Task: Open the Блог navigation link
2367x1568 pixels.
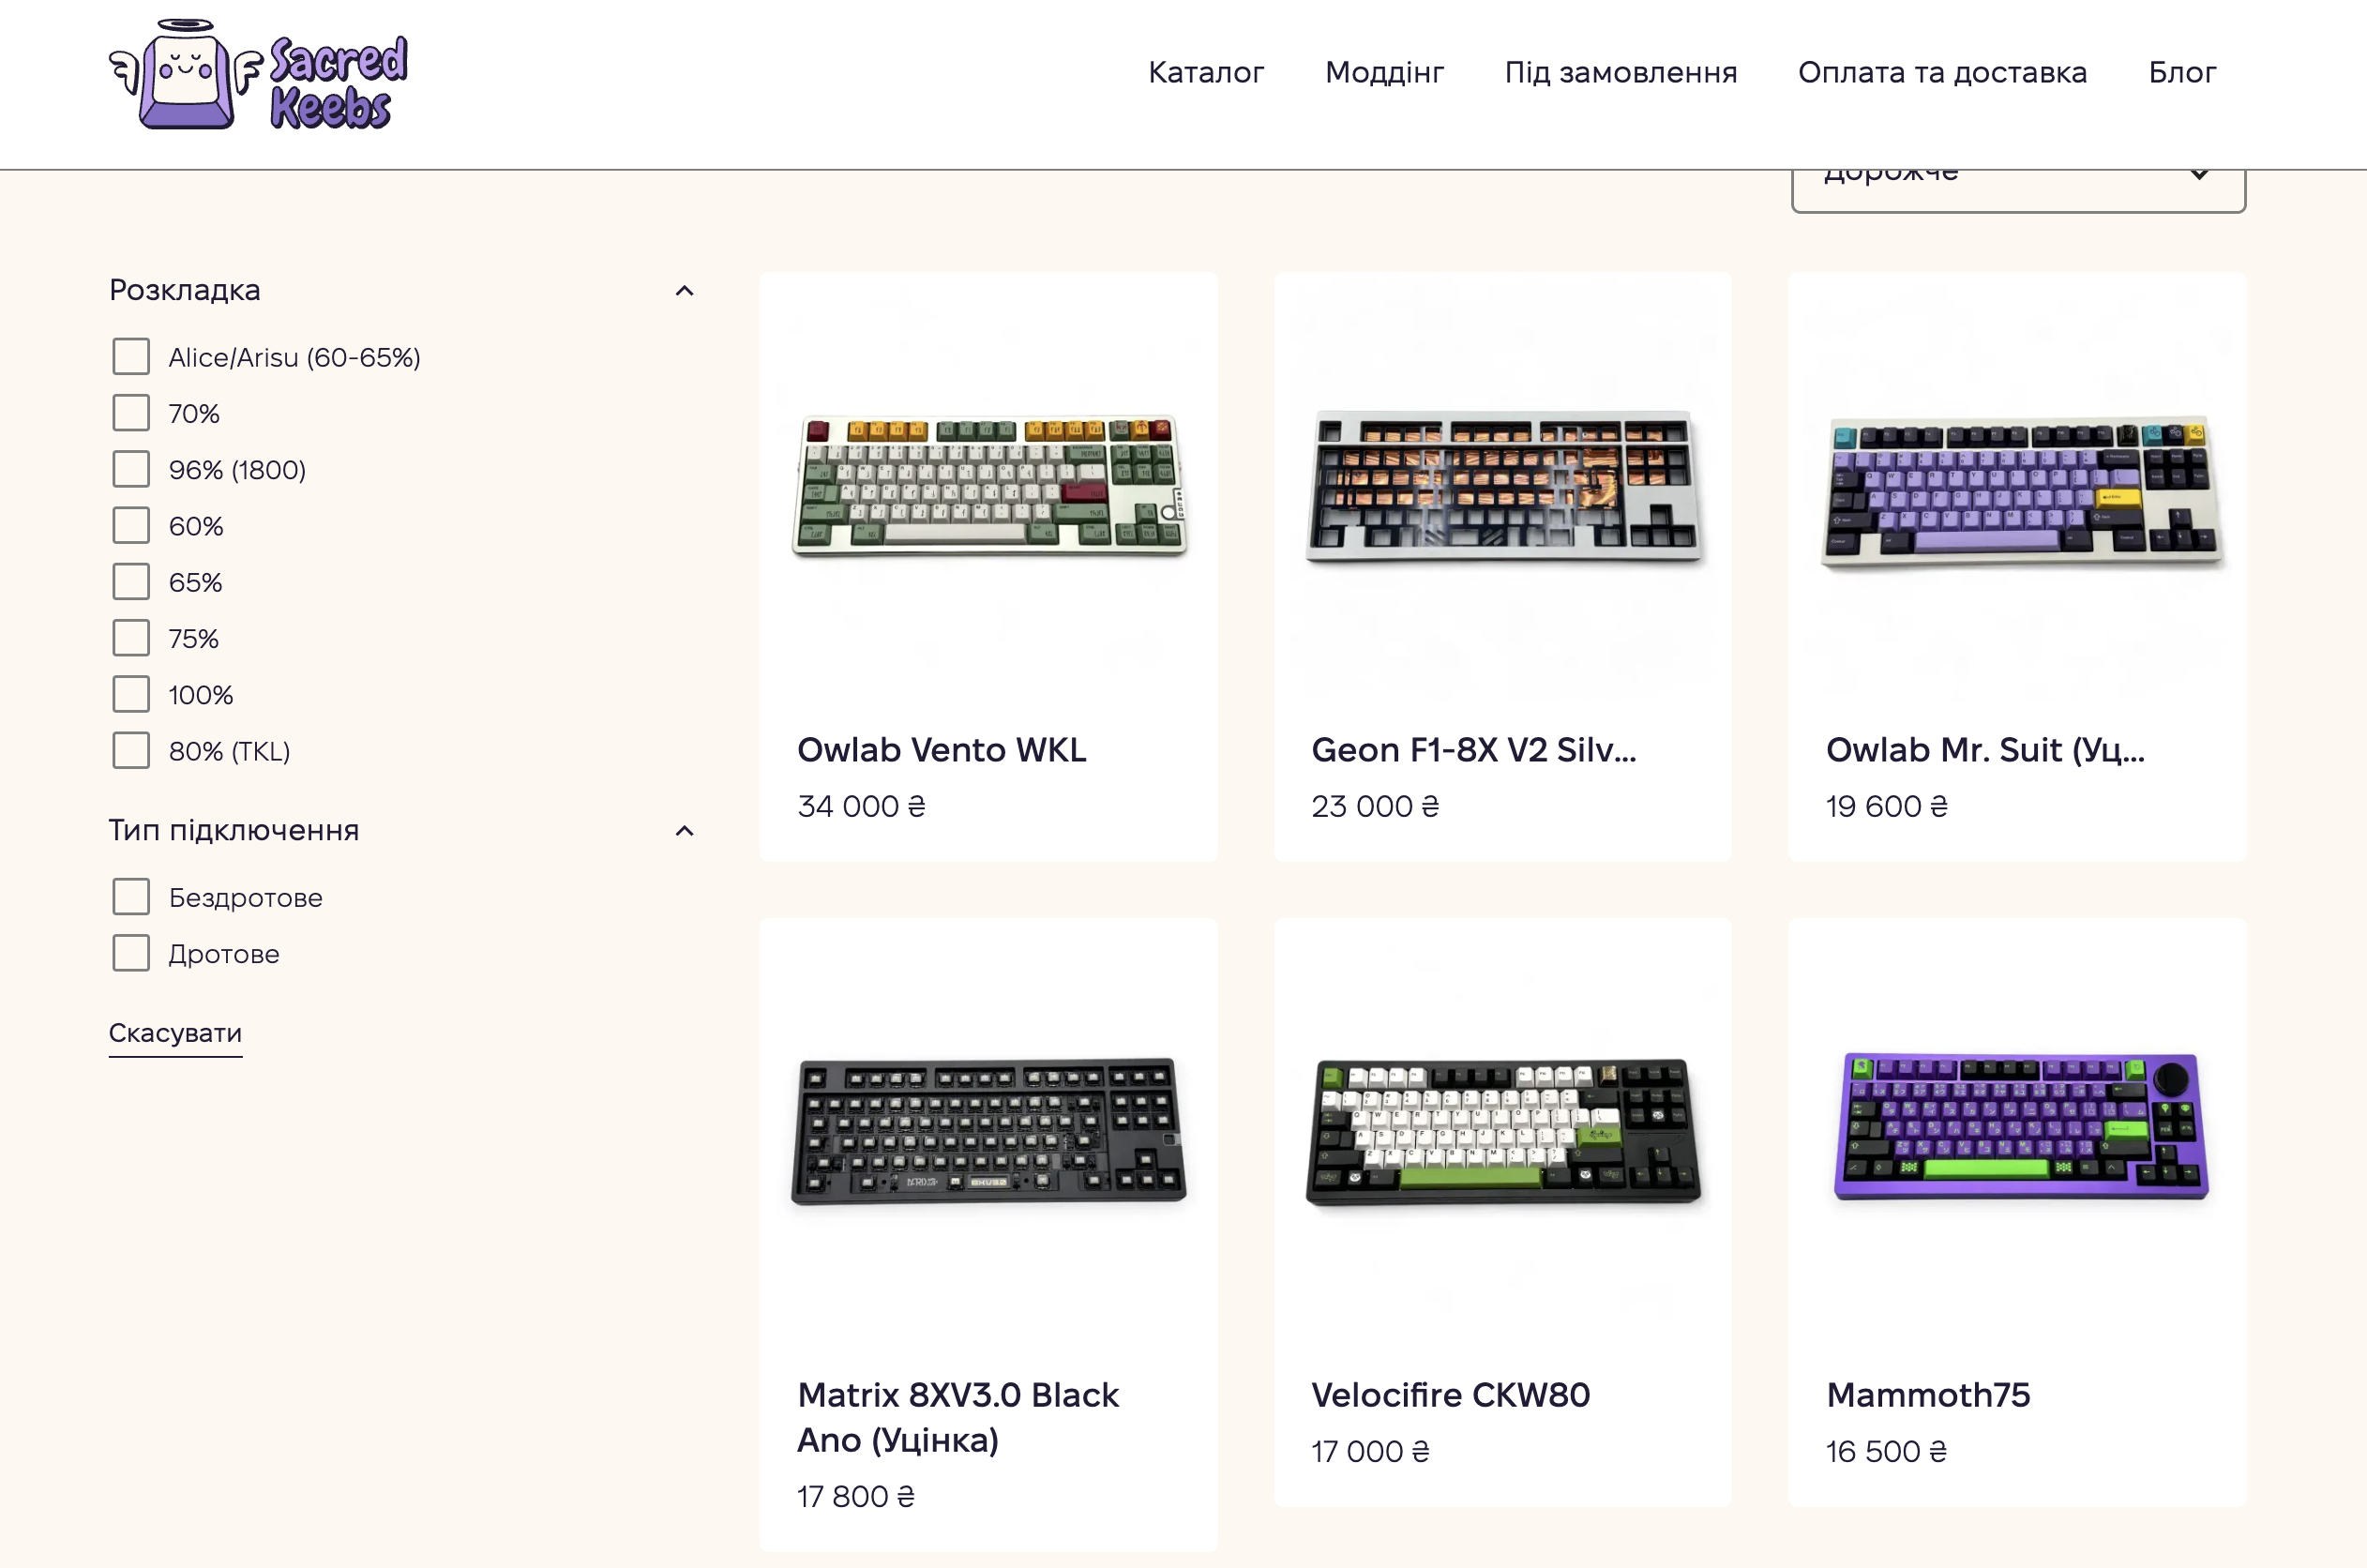Action: (x=2181, y=73)
